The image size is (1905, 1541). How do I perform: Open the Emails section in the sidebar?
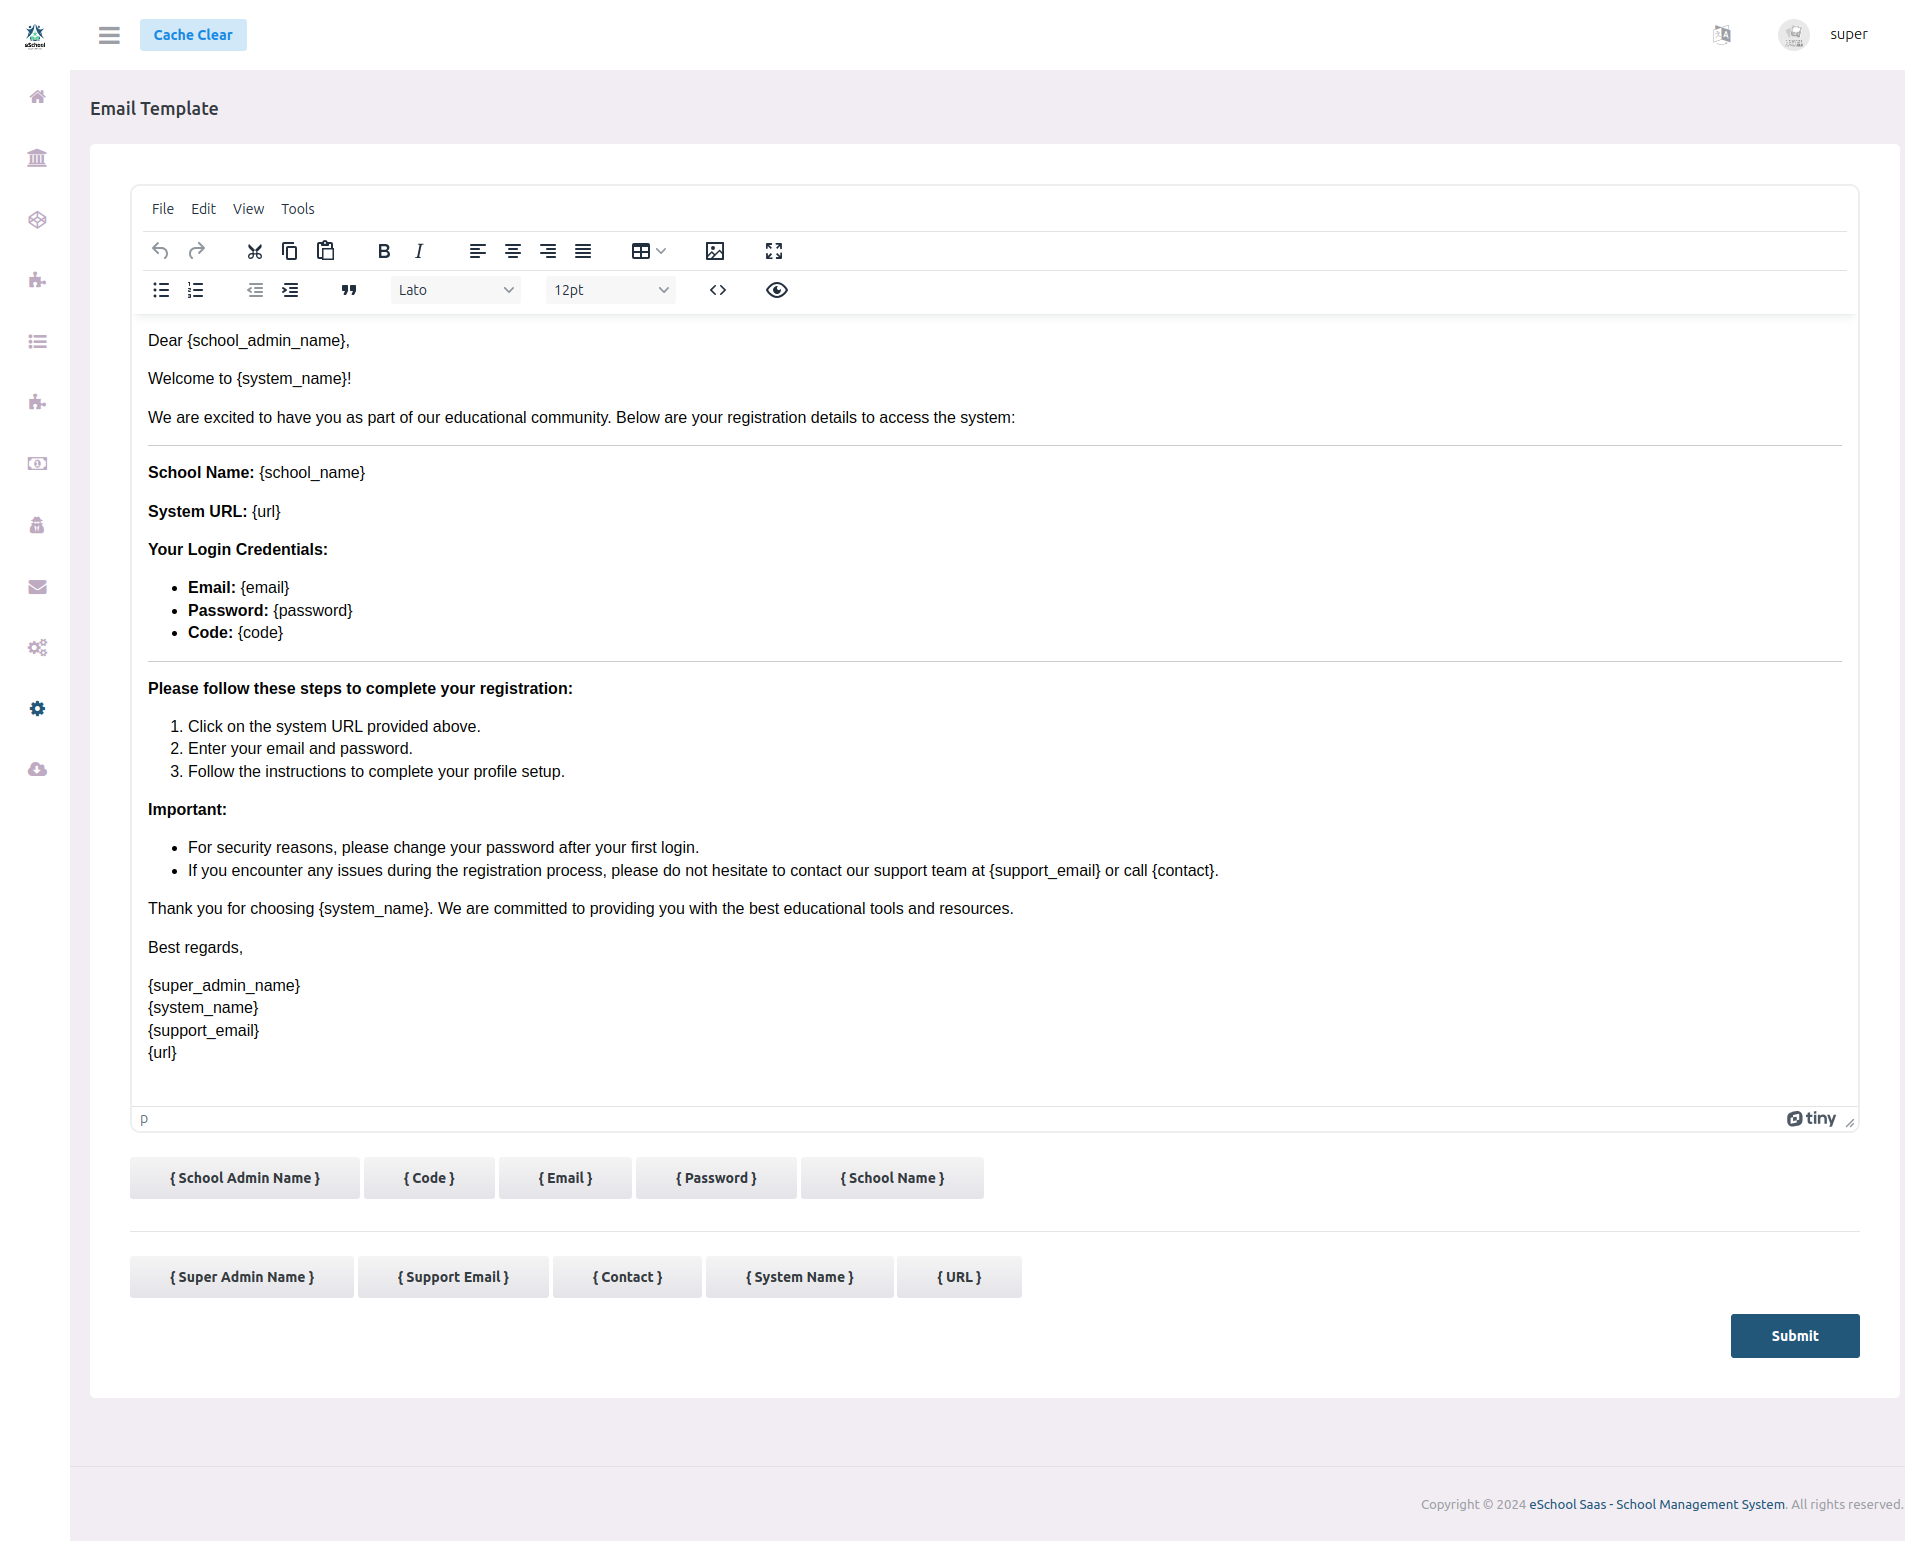coord(37,587)
